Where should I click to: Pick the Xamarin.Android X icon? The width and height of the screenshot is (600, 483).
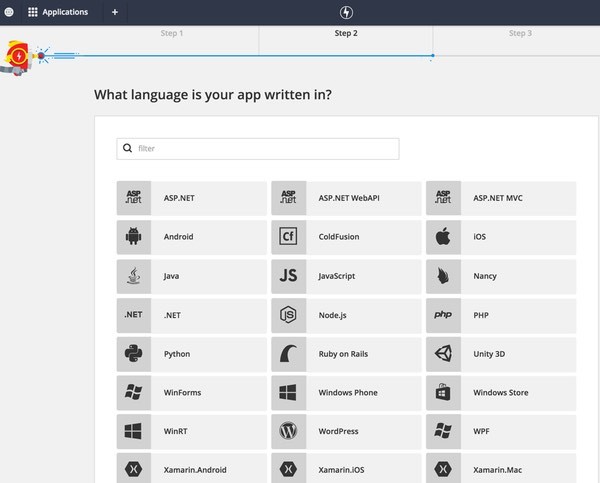tap(134, 469)
